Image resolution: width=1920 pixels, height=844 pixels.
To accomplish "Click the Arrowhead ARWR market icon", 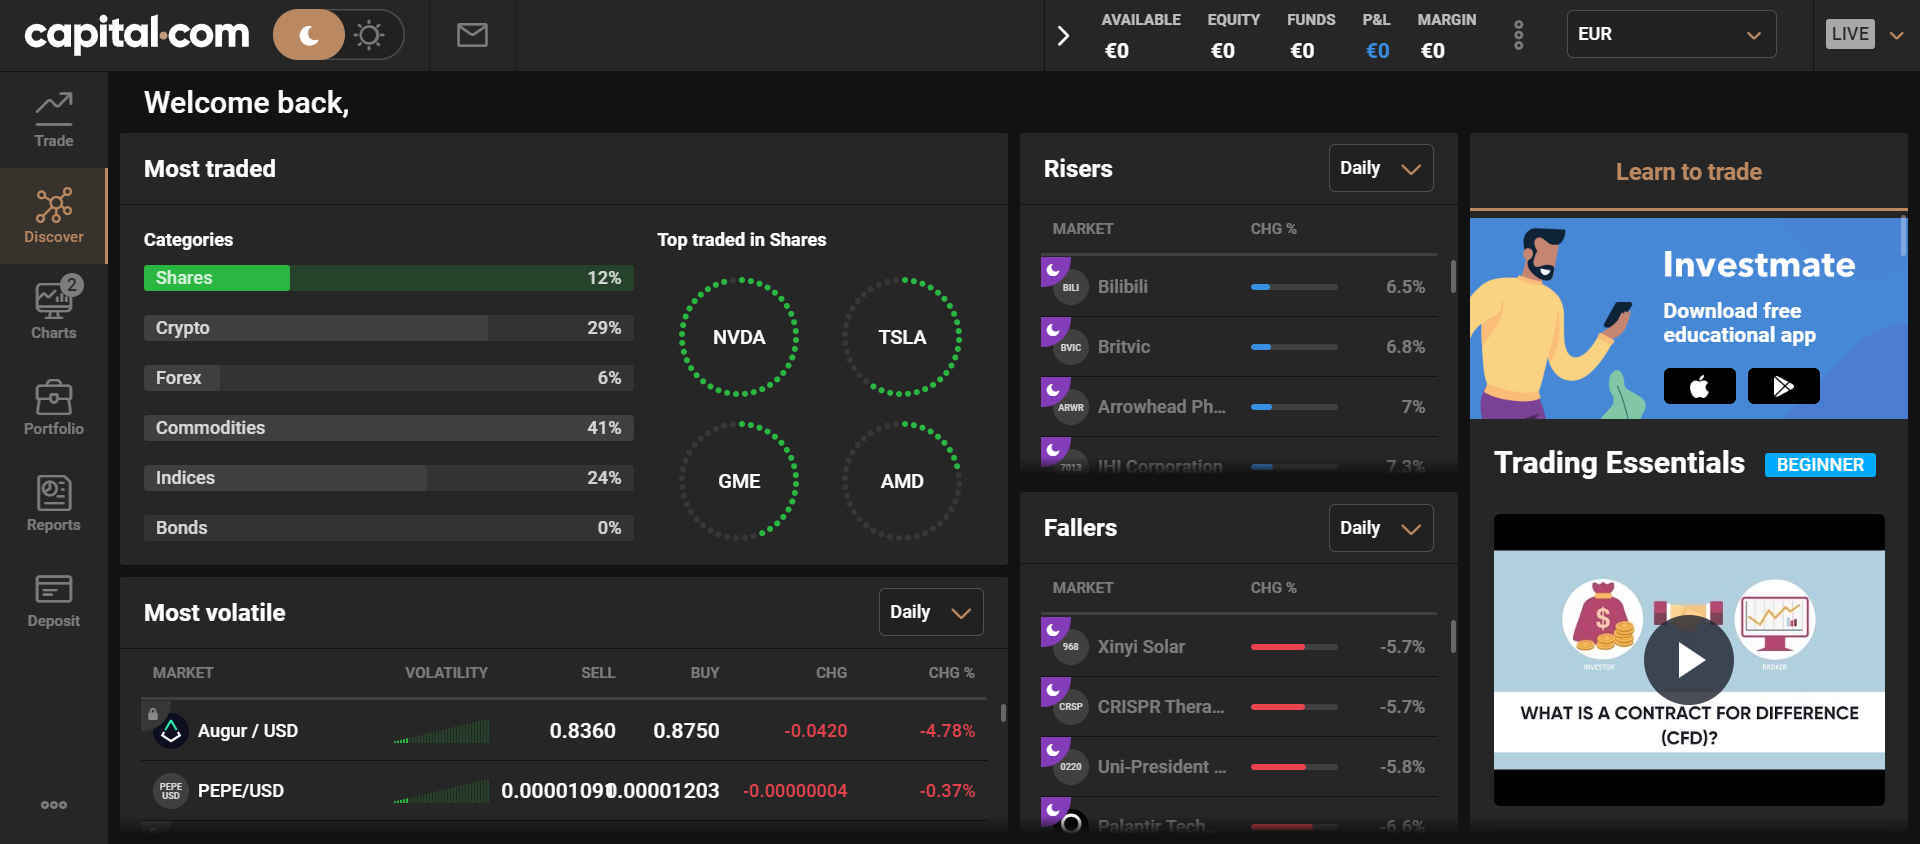I will pos(1070,407).
